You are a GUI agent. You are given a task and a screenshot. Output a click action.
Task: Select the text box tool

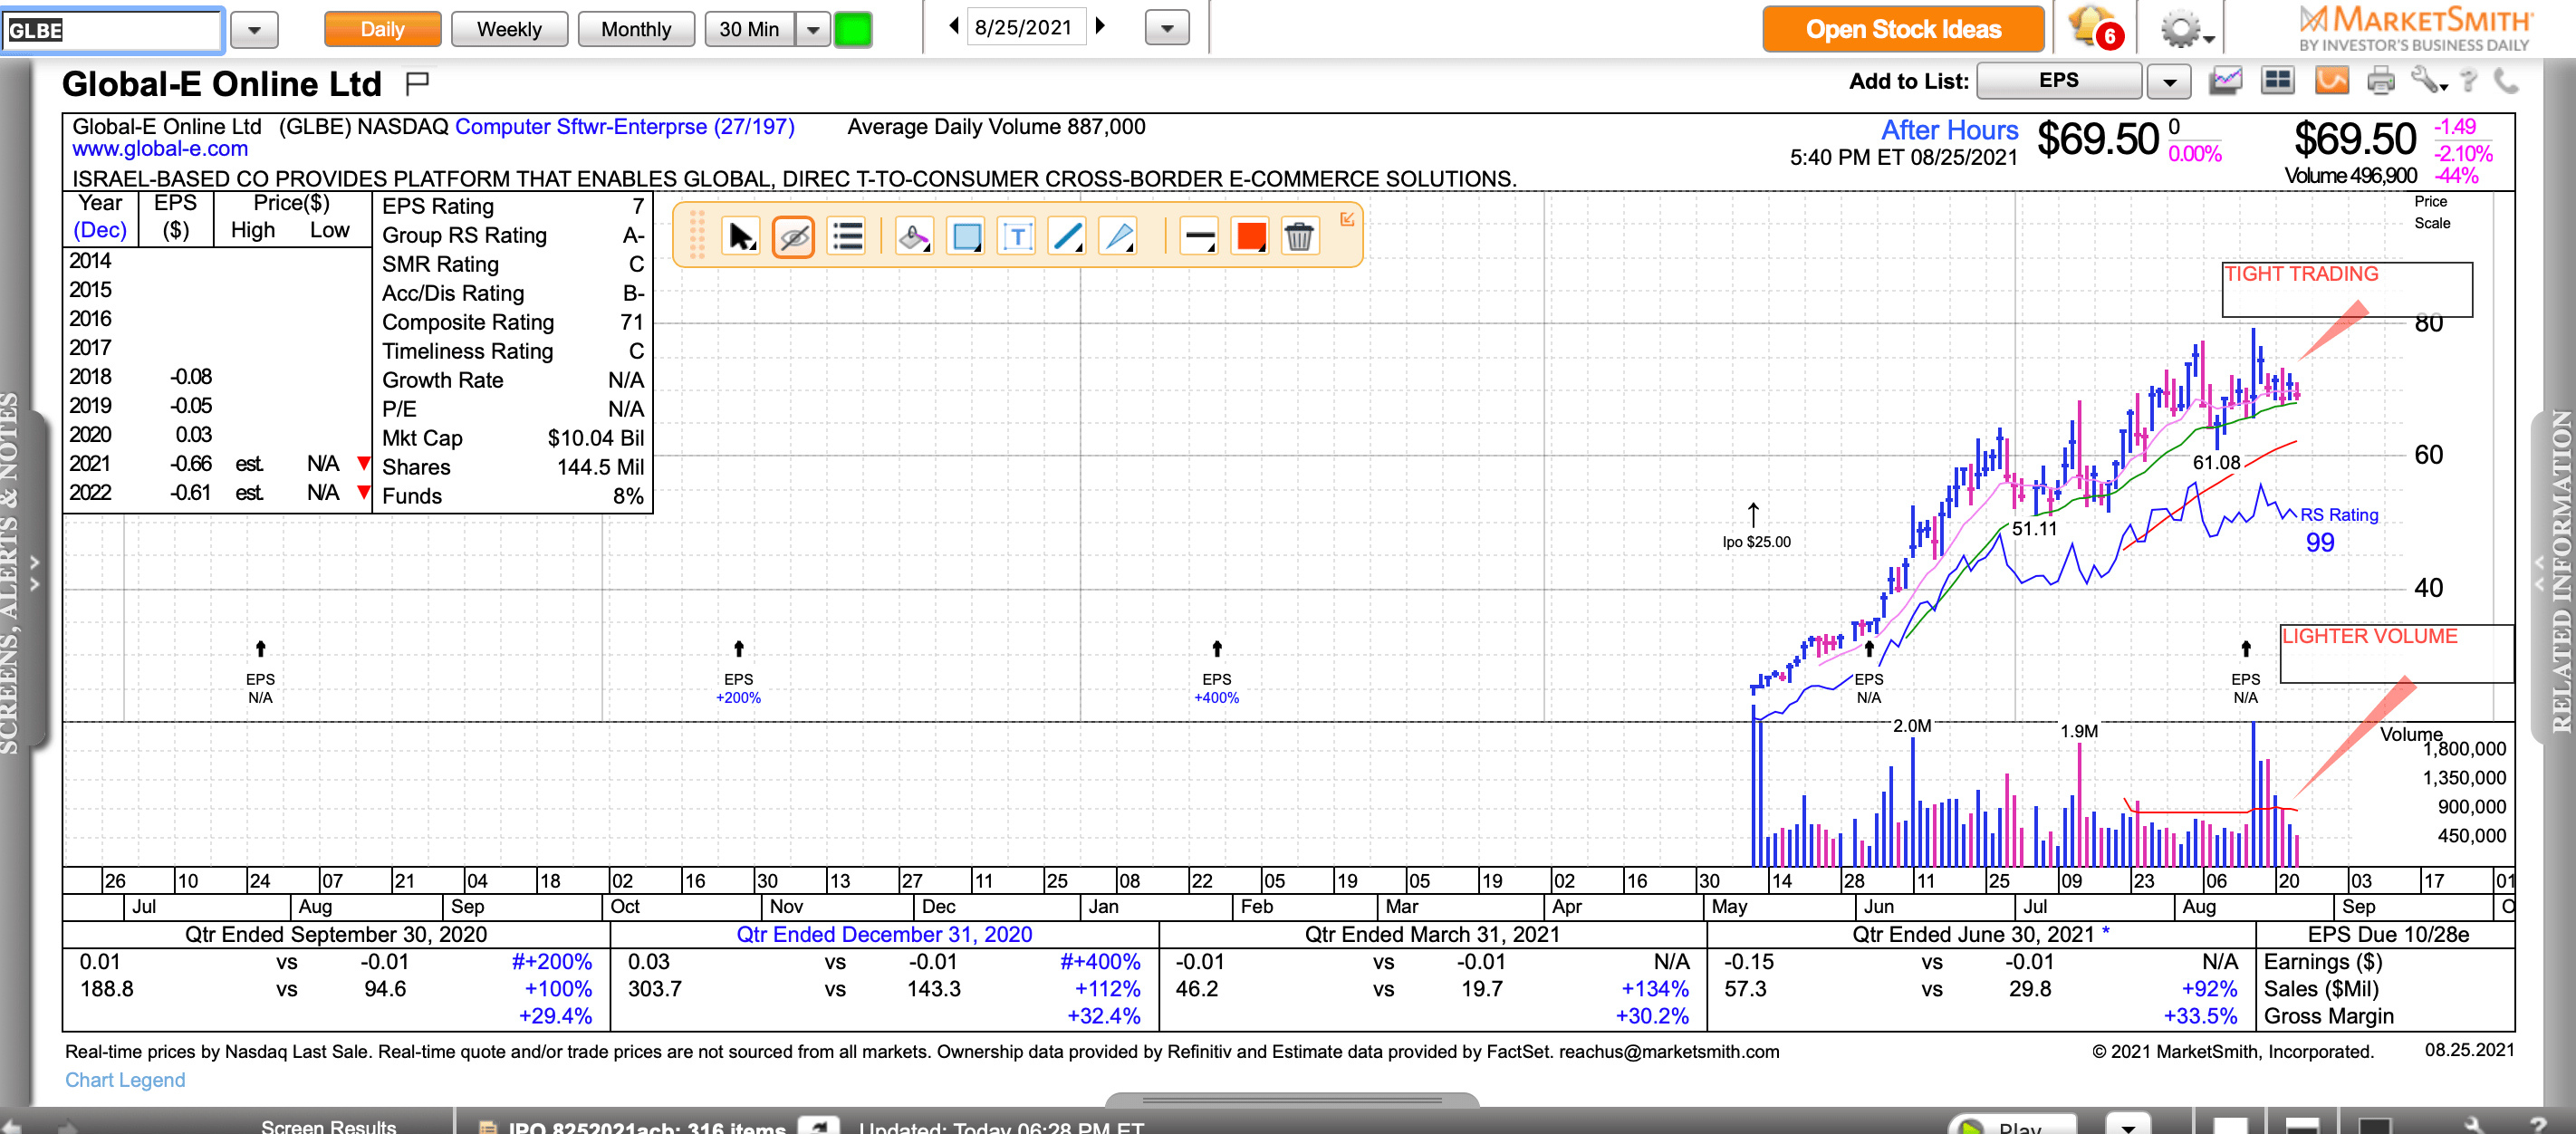(1017, 237)
